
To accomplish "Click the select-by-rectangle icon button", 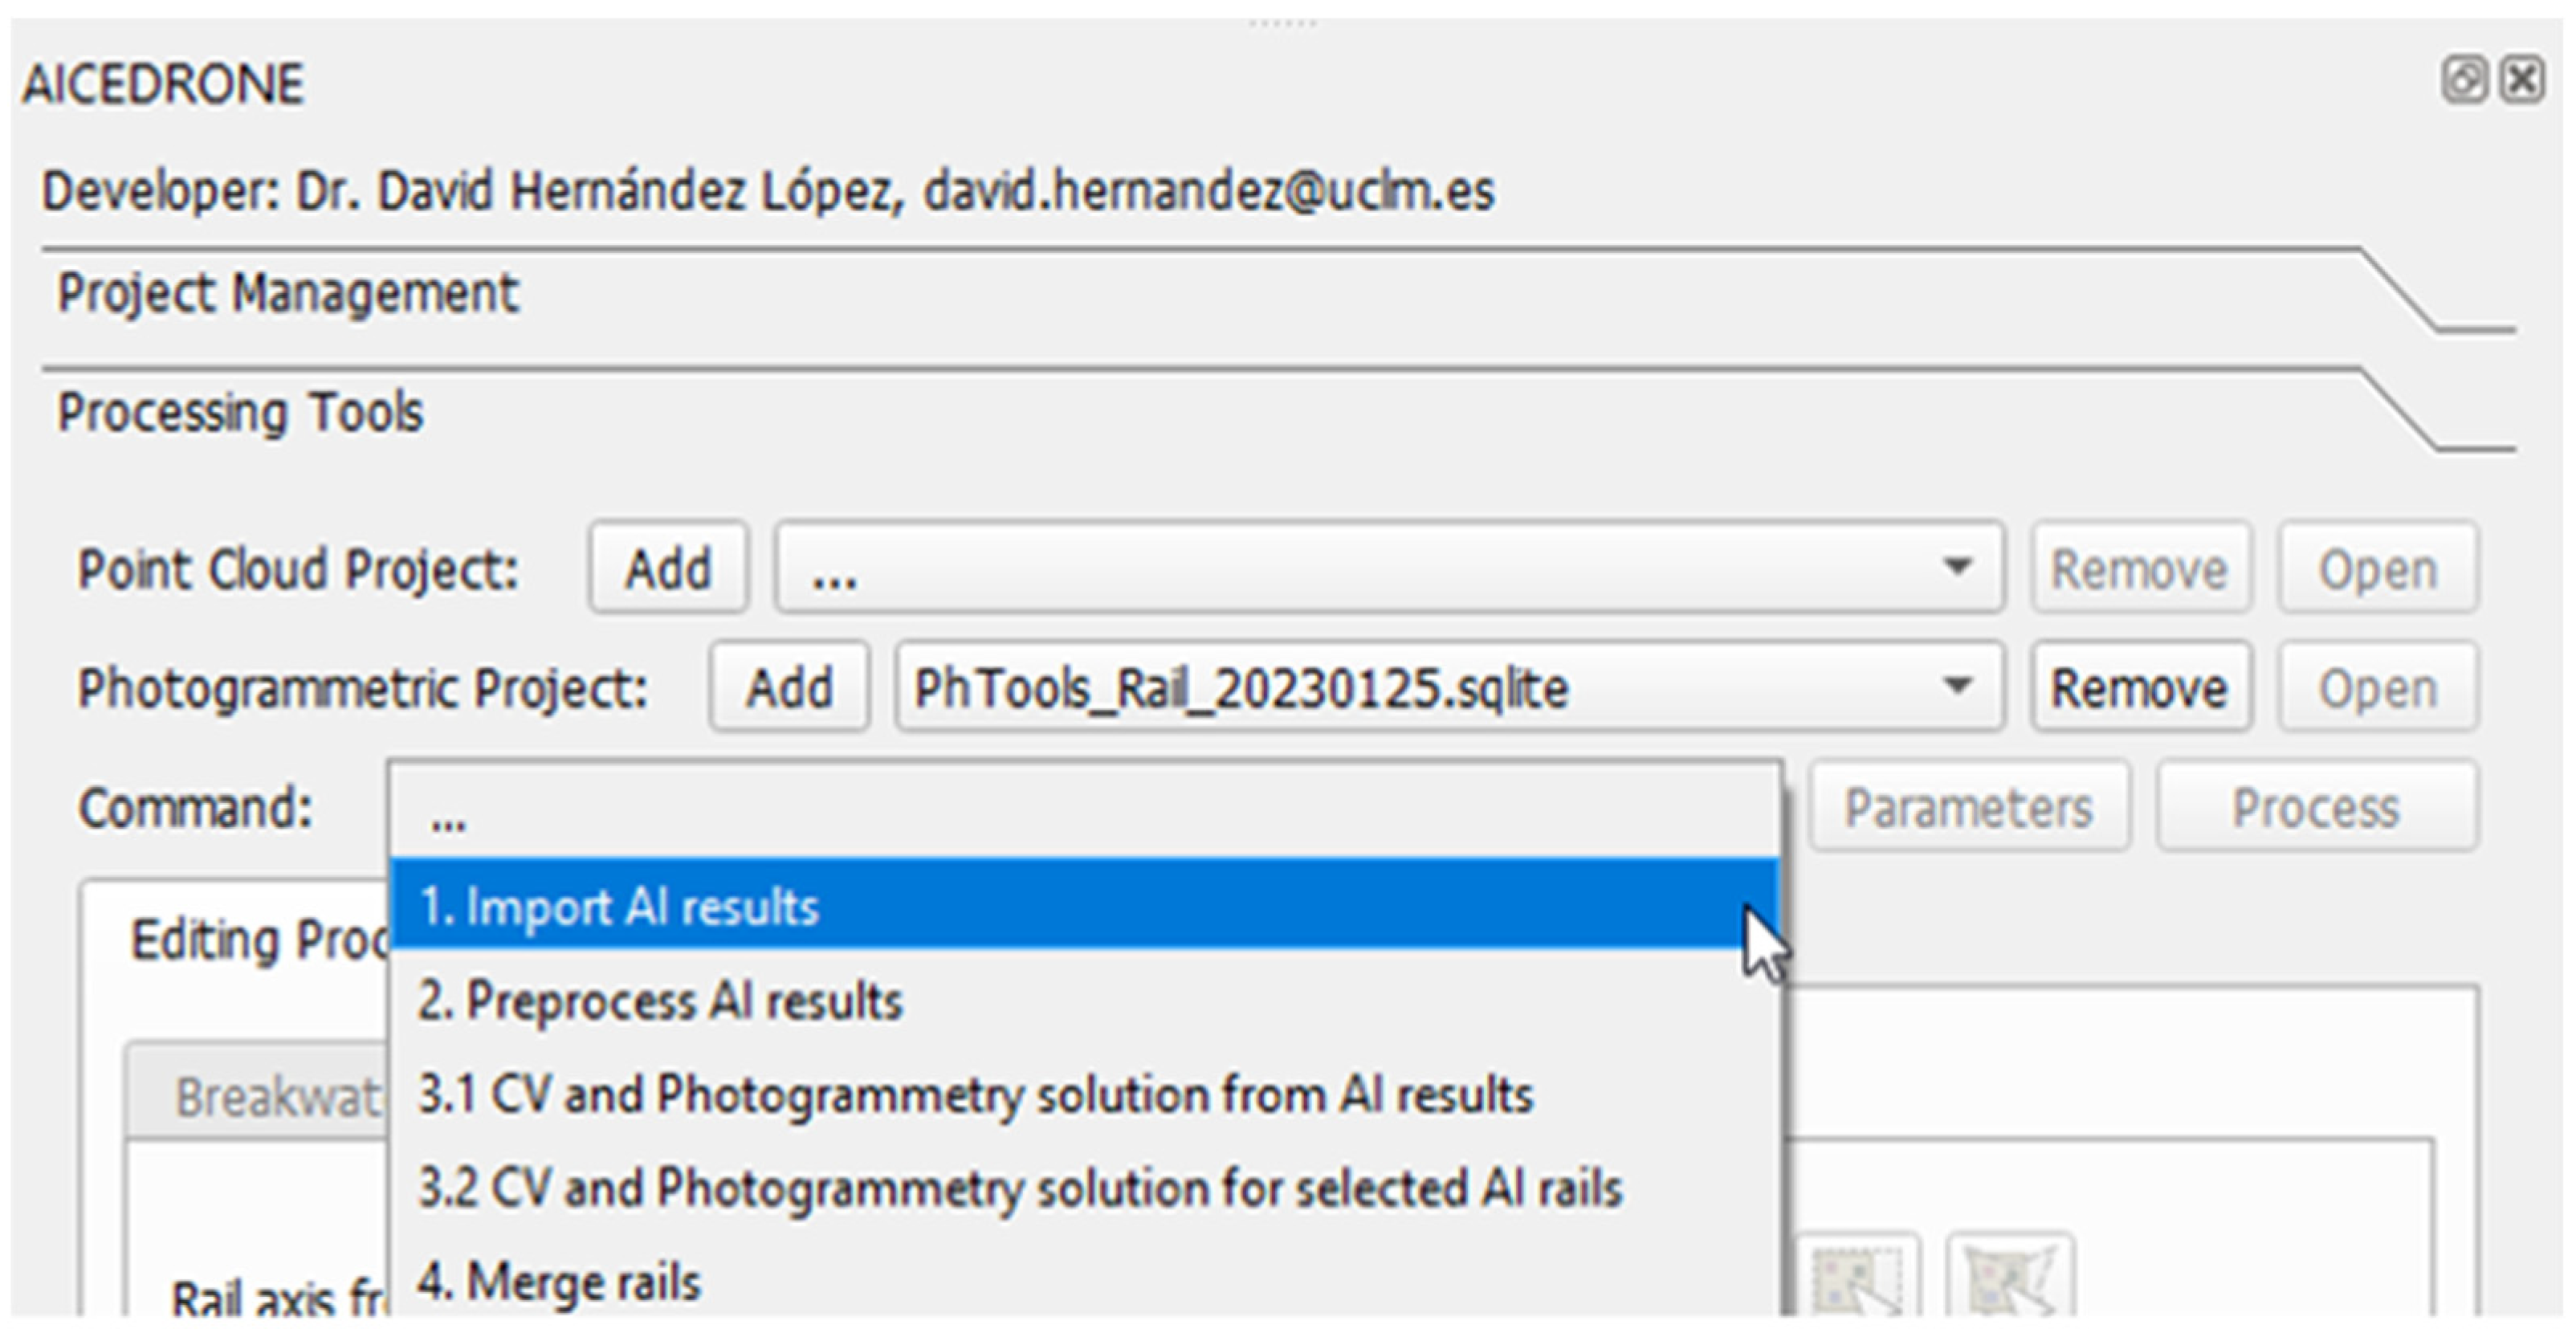I will pos(1858,1280).
